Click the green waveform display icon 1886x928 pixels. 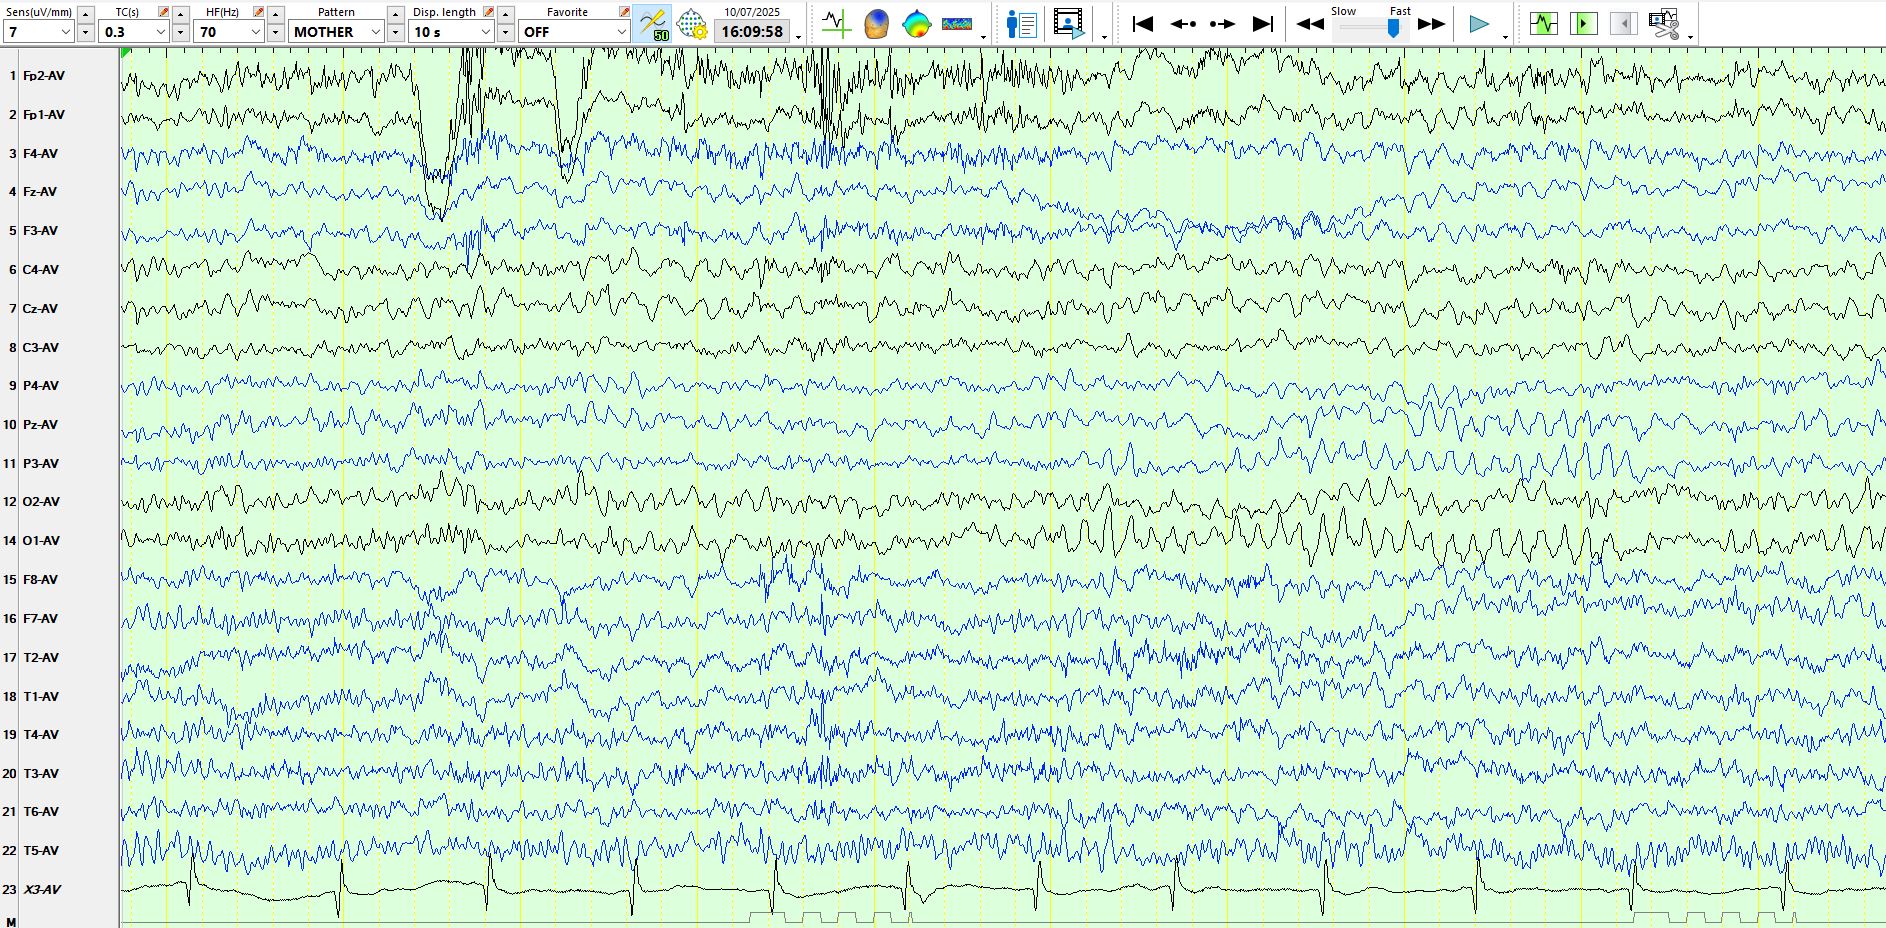click(1544, 23)
